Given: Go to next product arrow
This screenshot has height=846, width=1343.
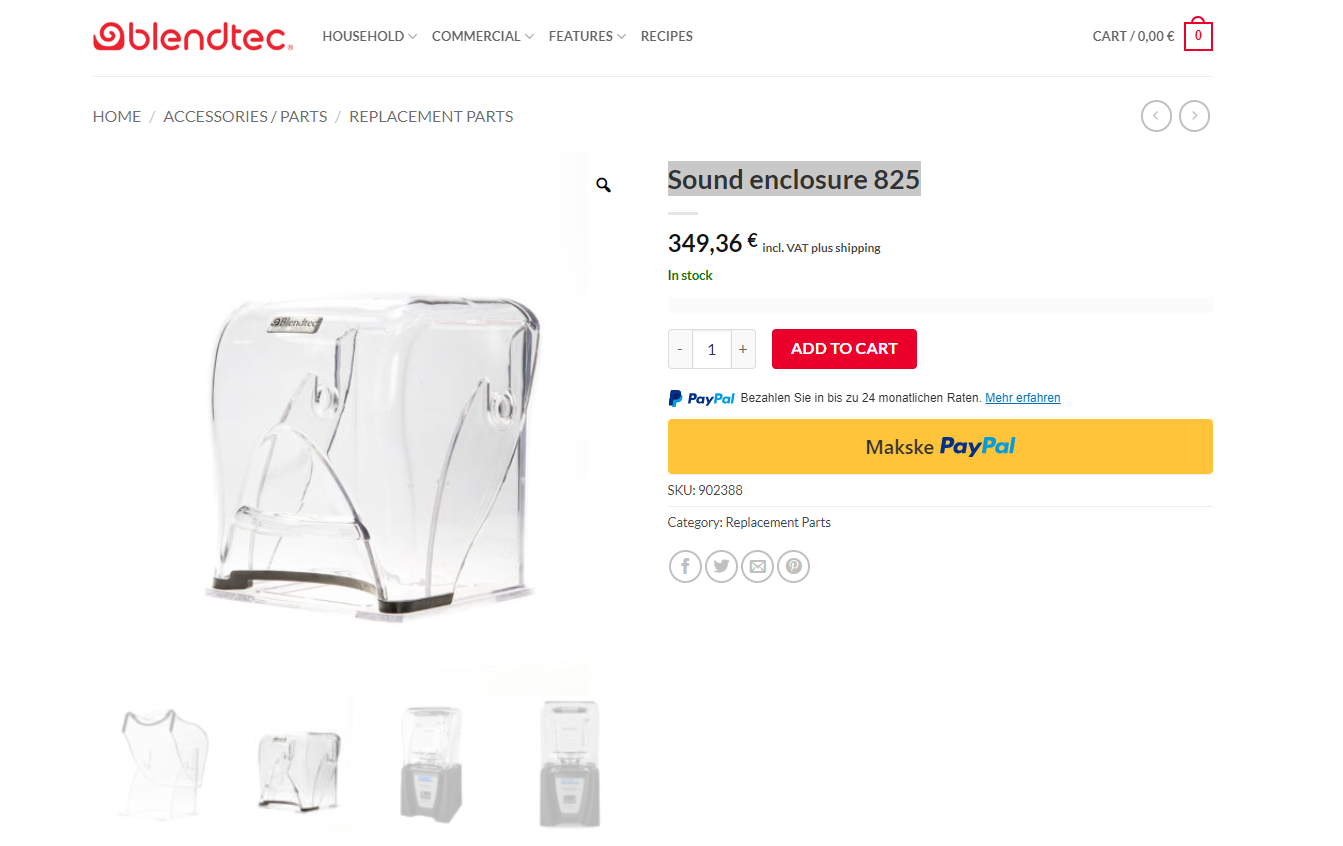Looking at the screenshot, I should pos(1194,116).
